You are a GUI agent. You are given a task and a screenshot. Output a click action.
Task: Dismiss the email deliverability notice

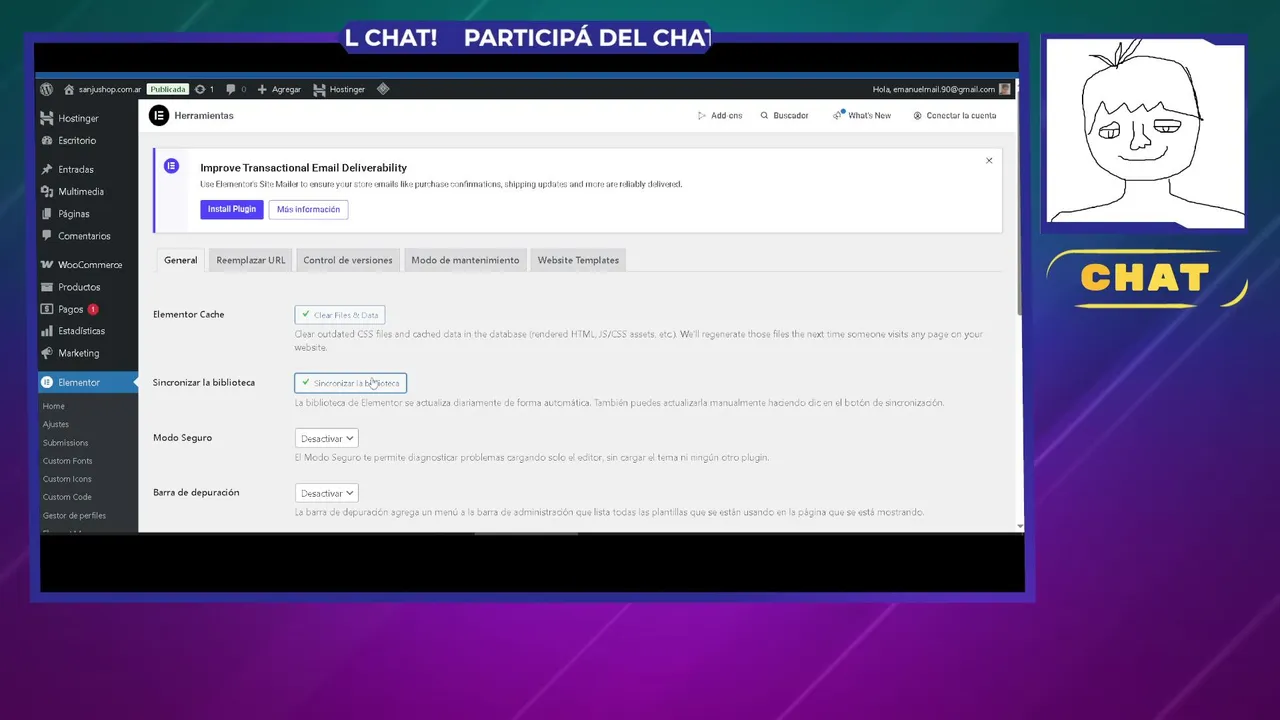point(989,160)
